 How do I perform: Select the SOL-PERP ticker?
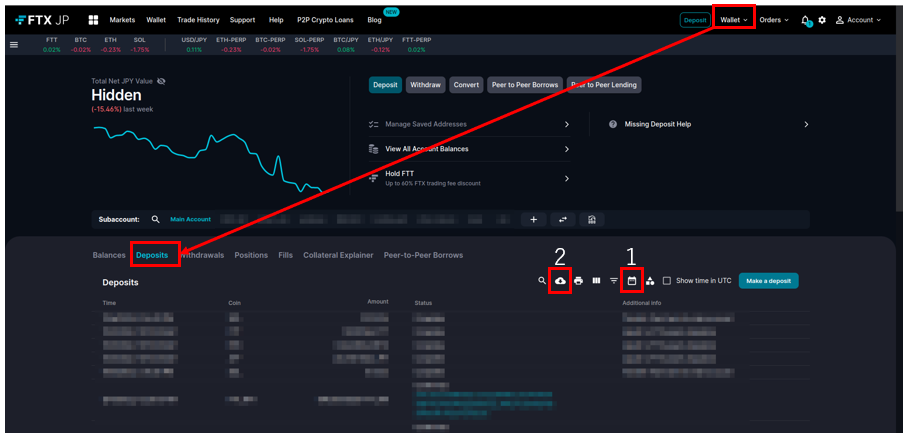(309, 45)
